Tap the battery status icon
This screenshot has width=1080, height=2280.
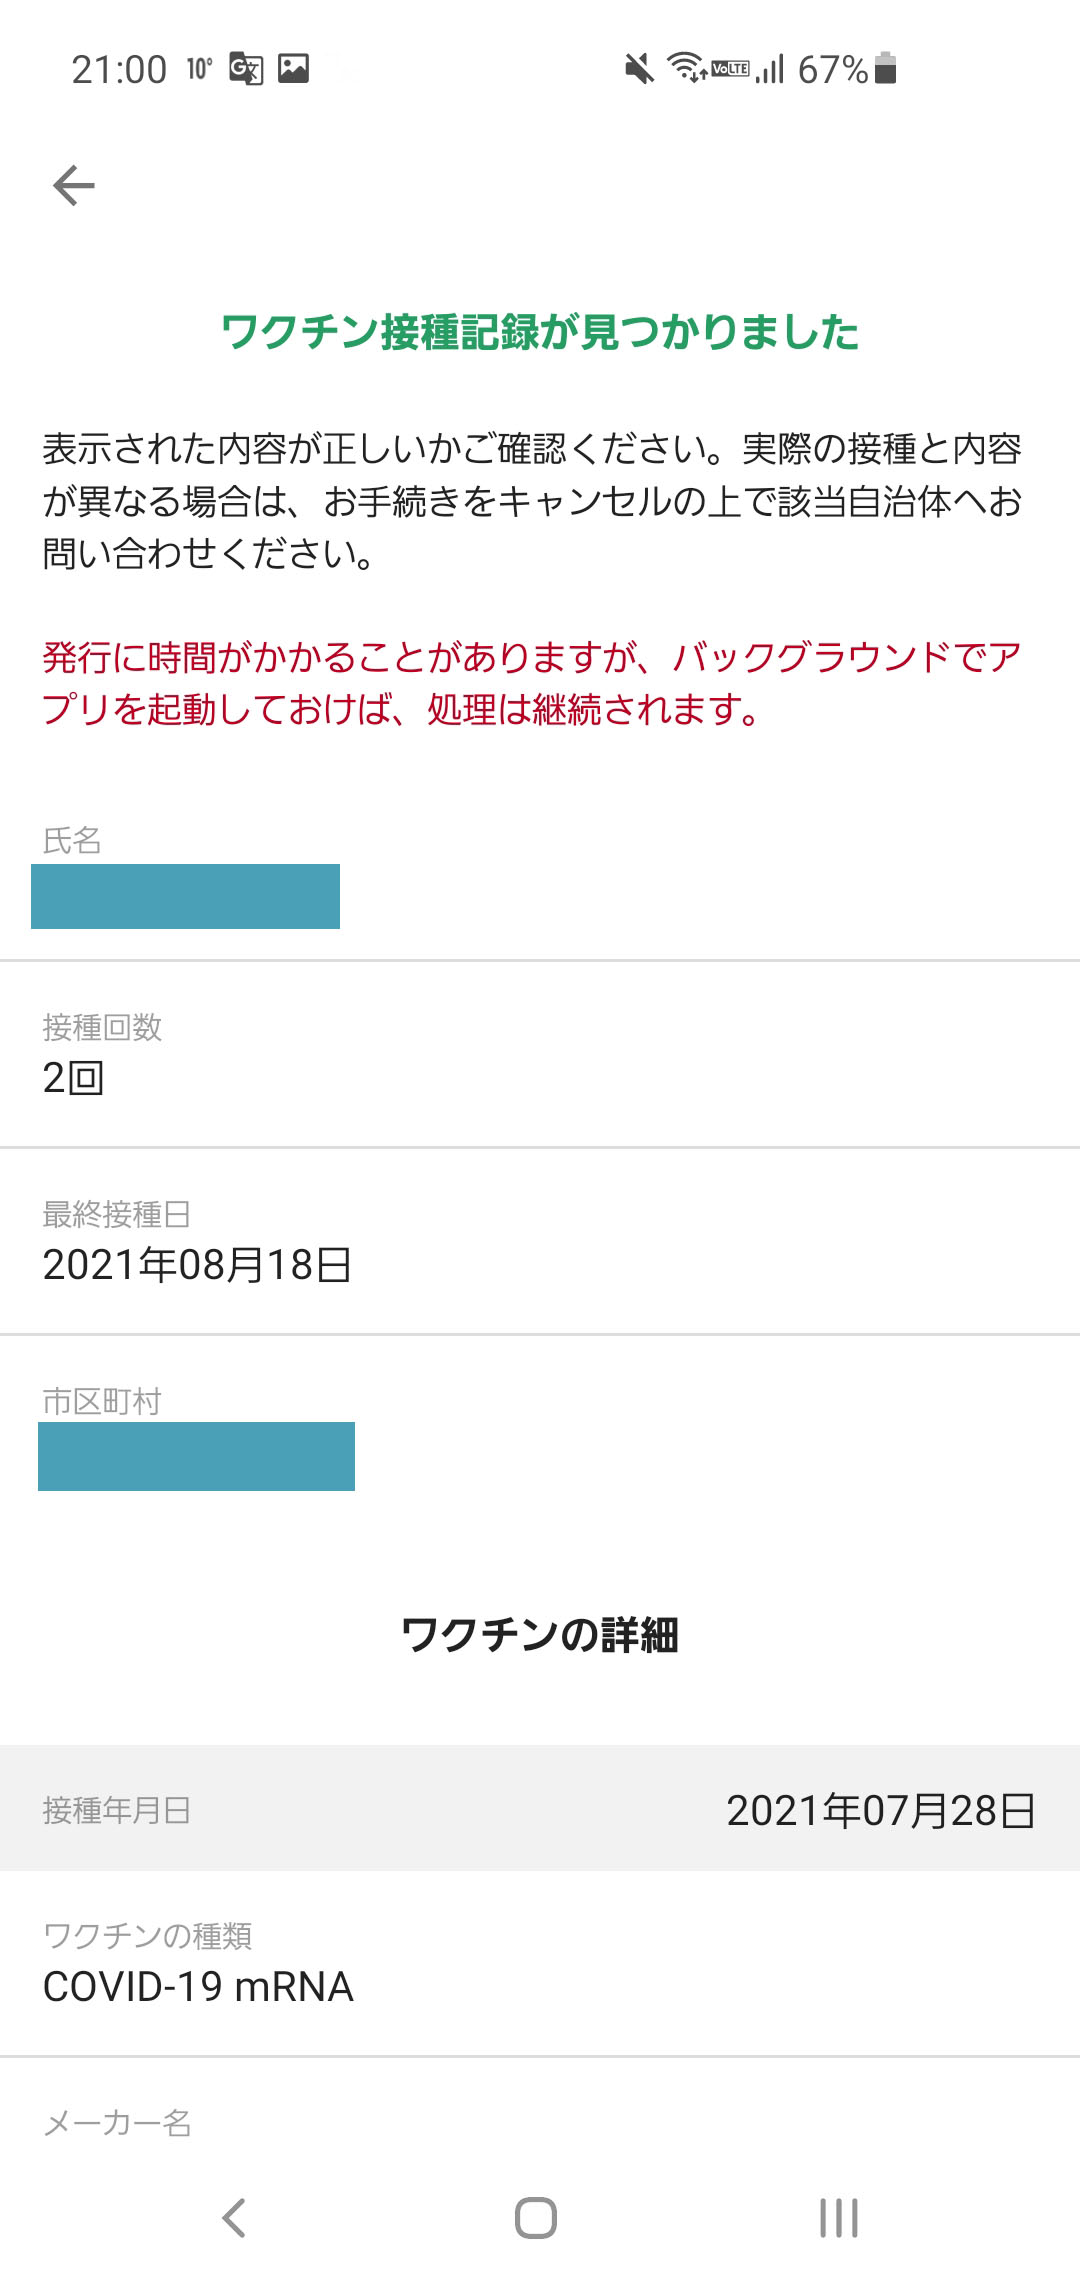point(885,69)
